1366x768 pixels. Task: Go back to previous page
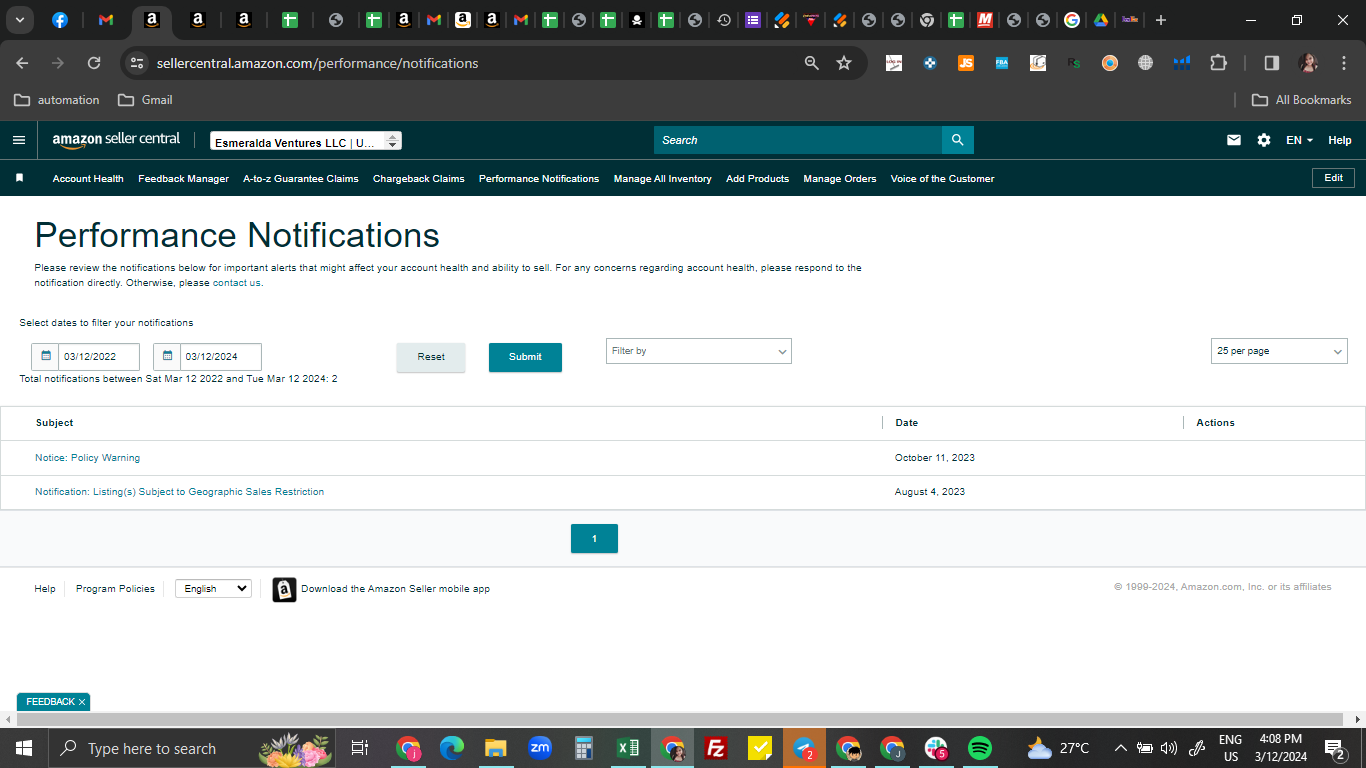click(x=22, y=63)
